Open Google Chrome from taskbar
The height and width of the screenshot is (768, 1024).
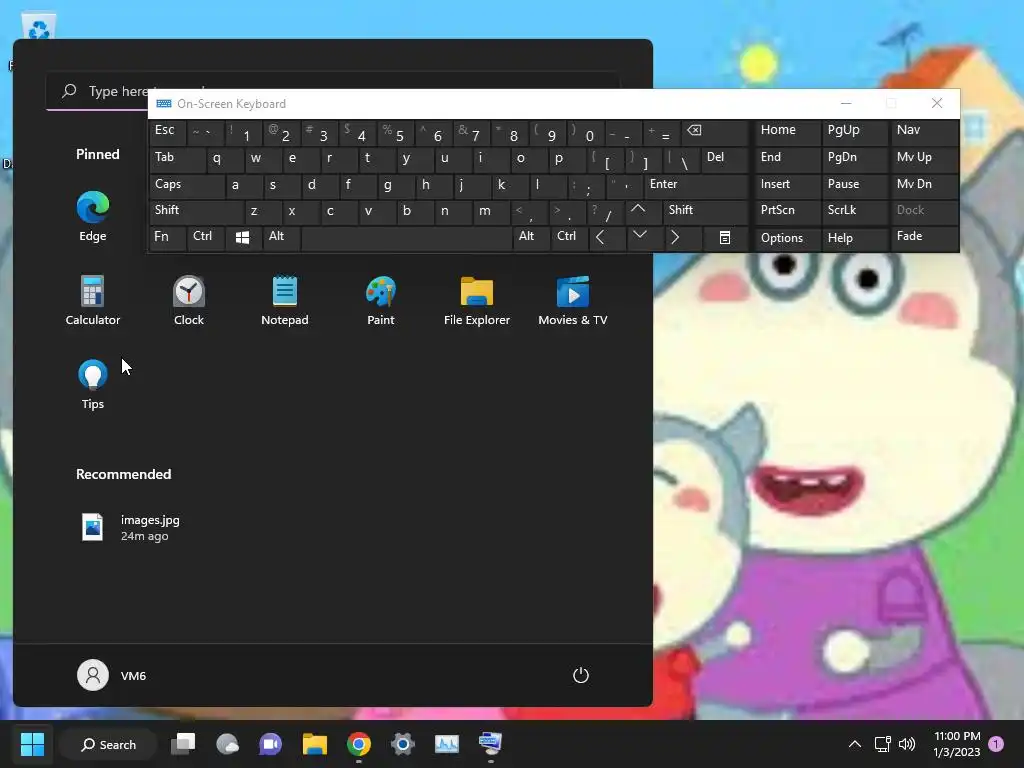359,744
